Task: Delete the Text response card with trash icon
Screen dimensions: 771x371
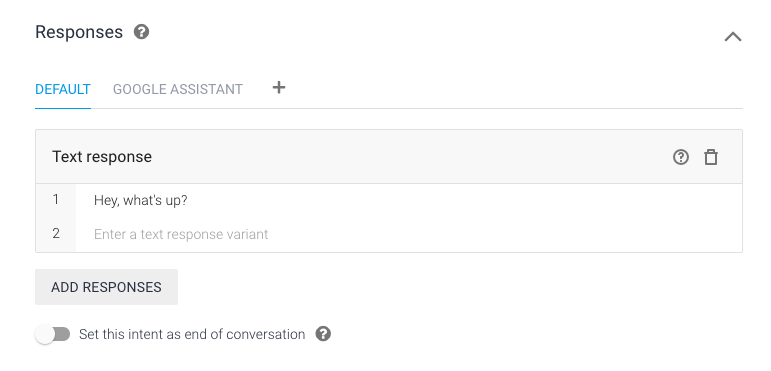Action: (711, 157)
